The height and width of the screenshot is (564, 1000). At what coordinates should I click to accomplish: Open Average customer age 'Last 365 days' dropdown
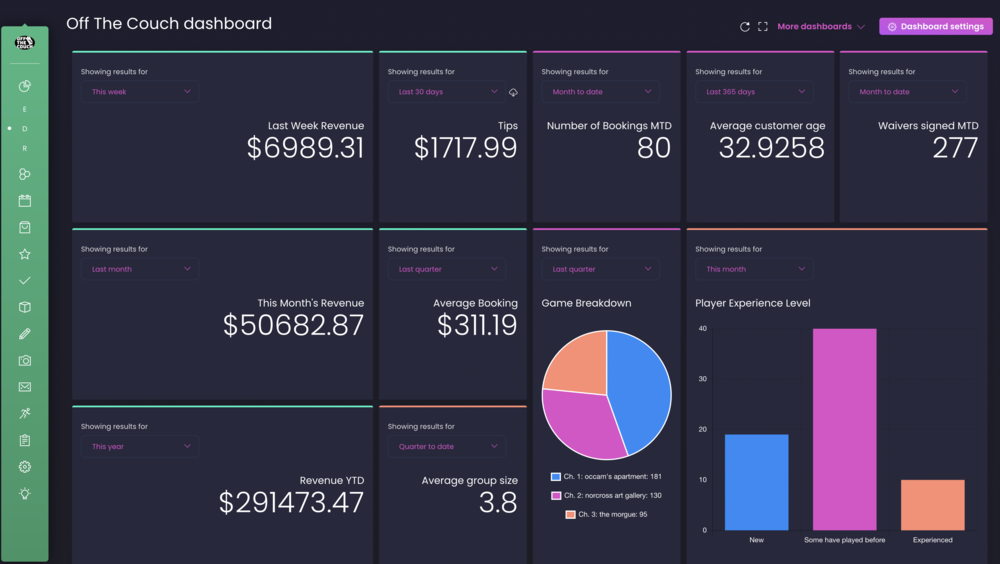point(754,92)
